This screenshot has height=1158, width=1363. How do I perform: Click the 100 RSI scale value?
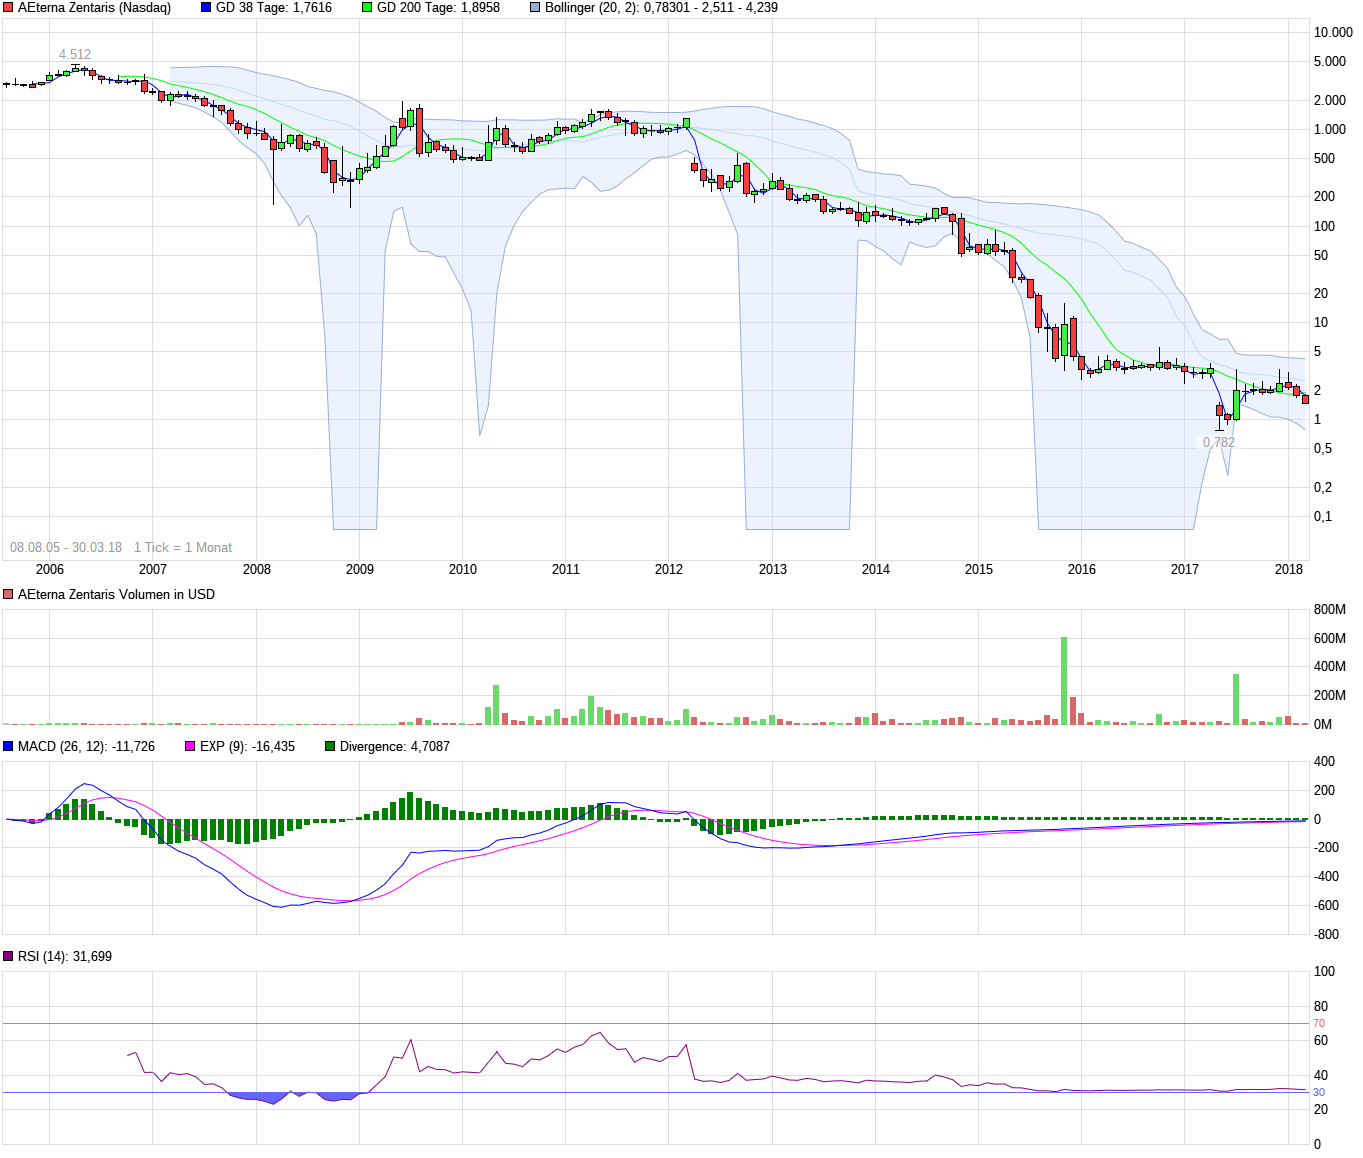[1324, 971]
